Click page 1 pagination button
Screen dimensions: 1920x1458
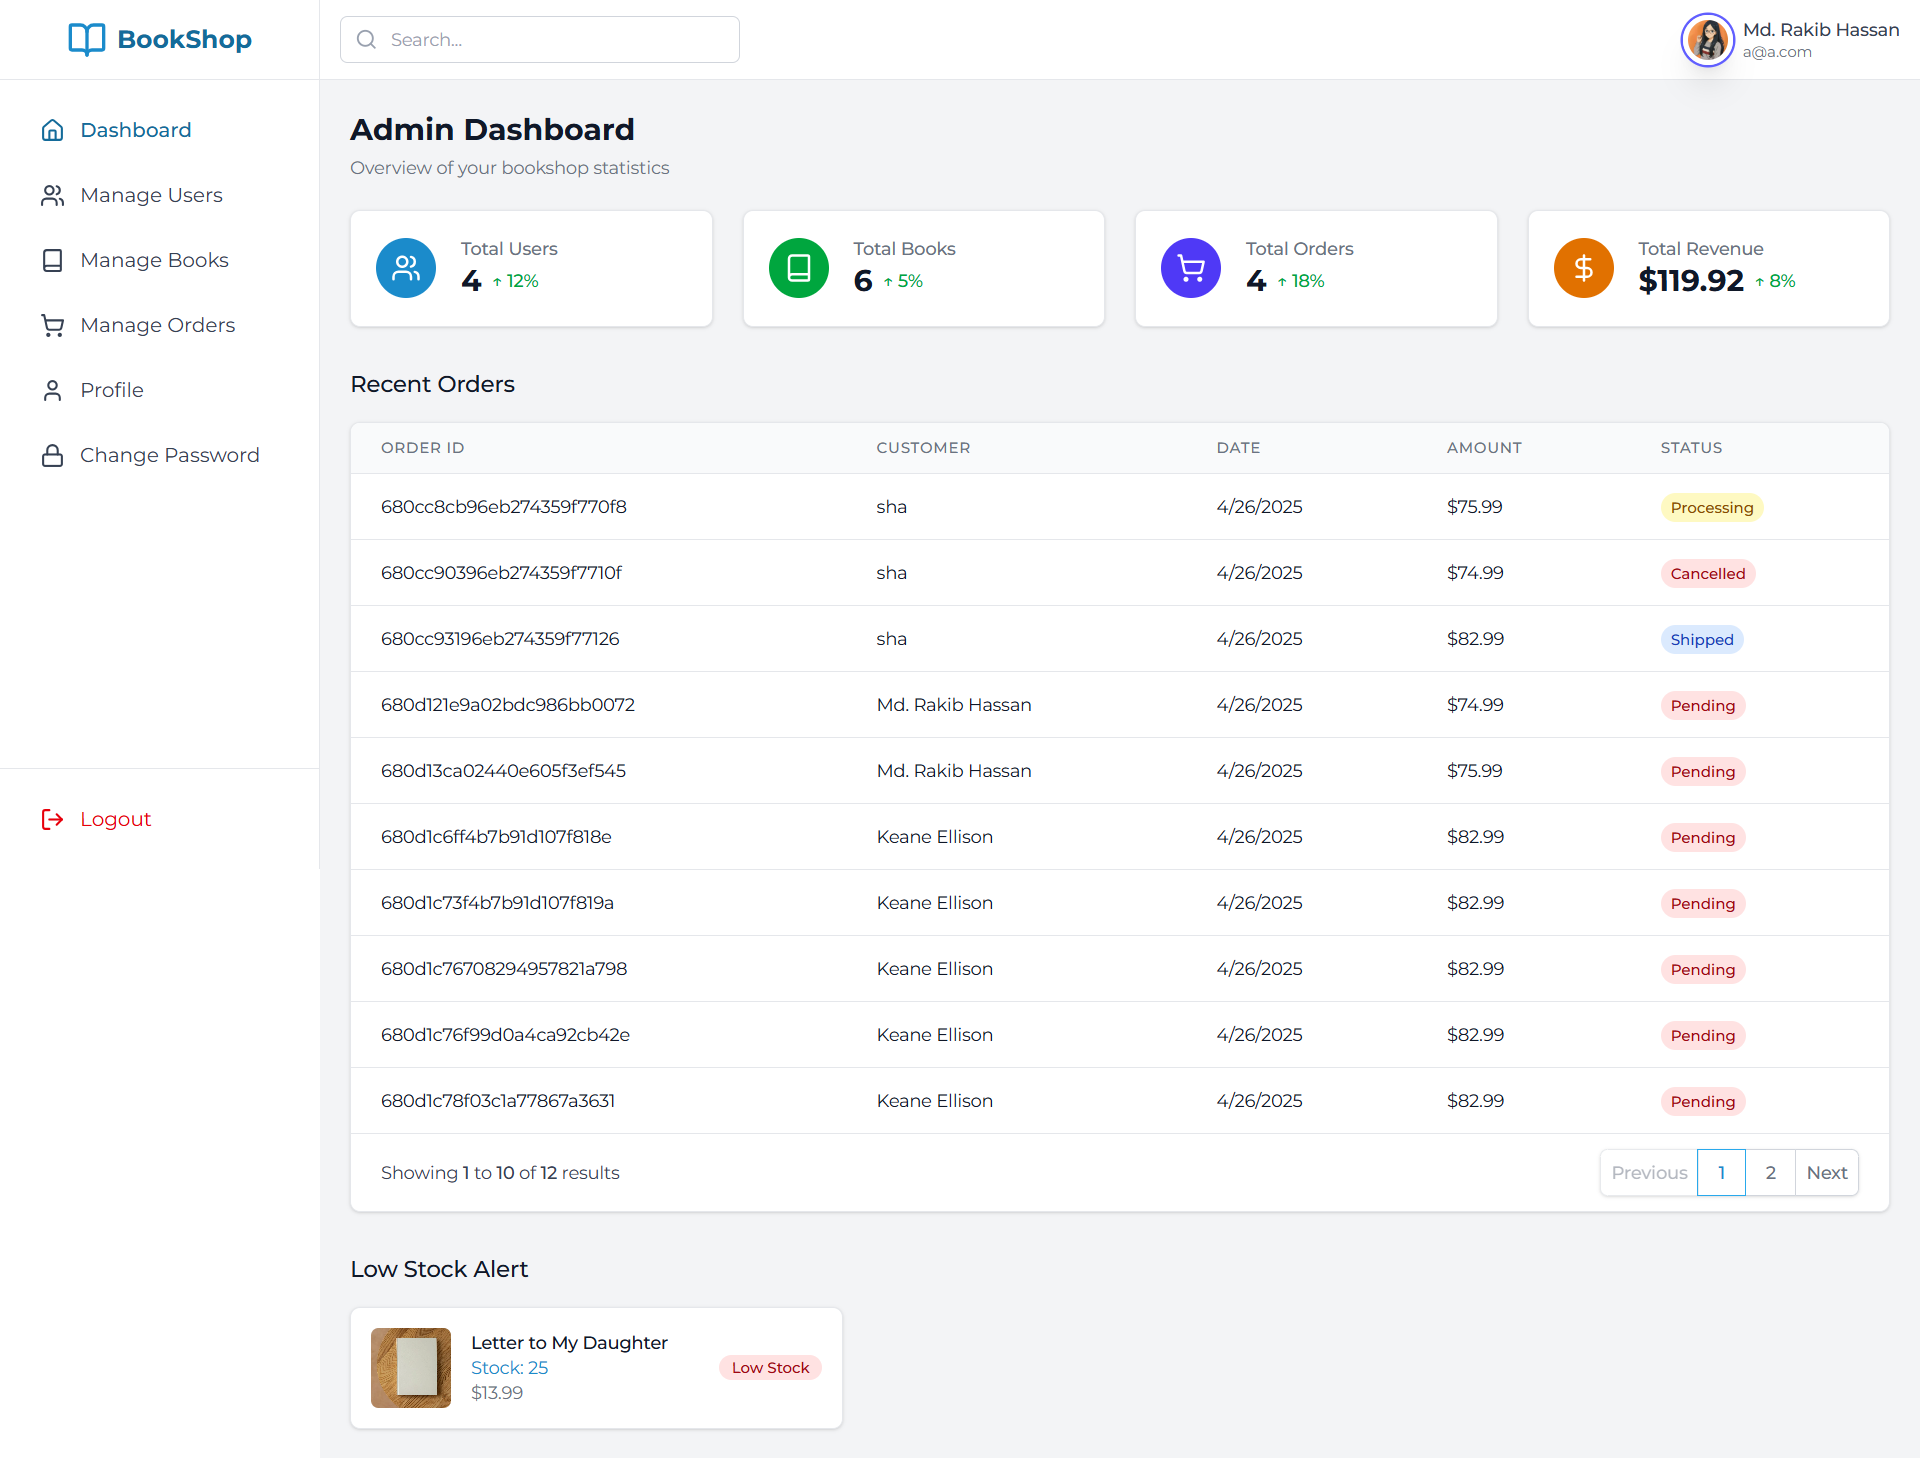coord(1721,1173)
